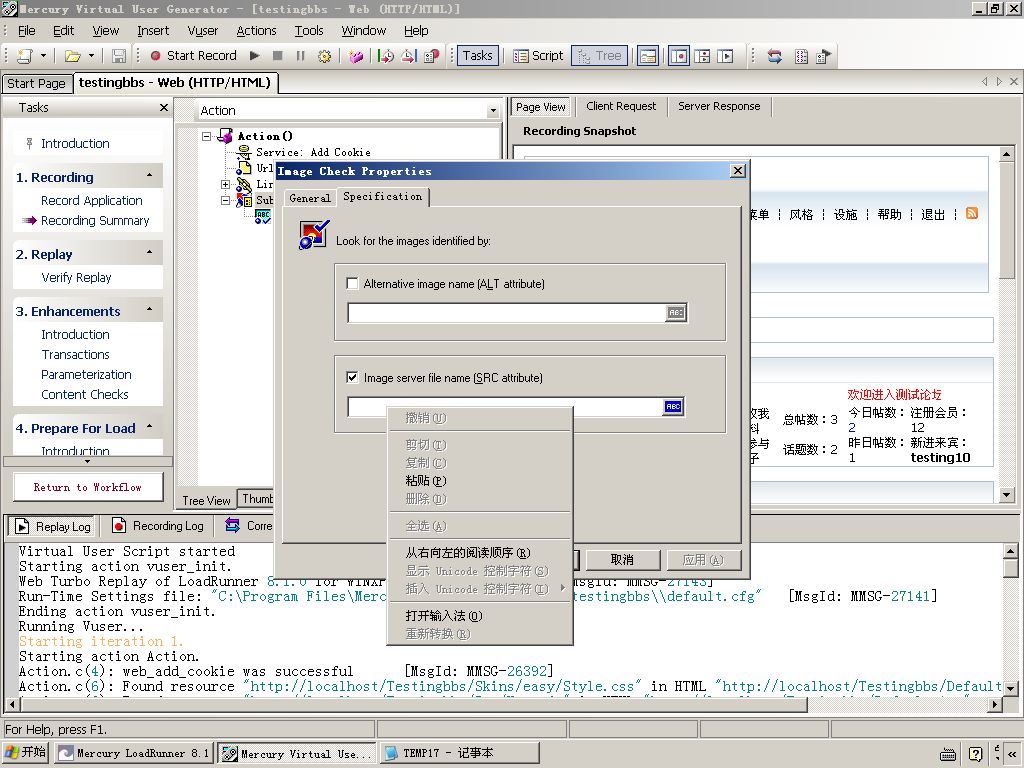Viewport: 1024px width, 768px height.
Task: Click the layout icon with play arrow
Action: 726,56
